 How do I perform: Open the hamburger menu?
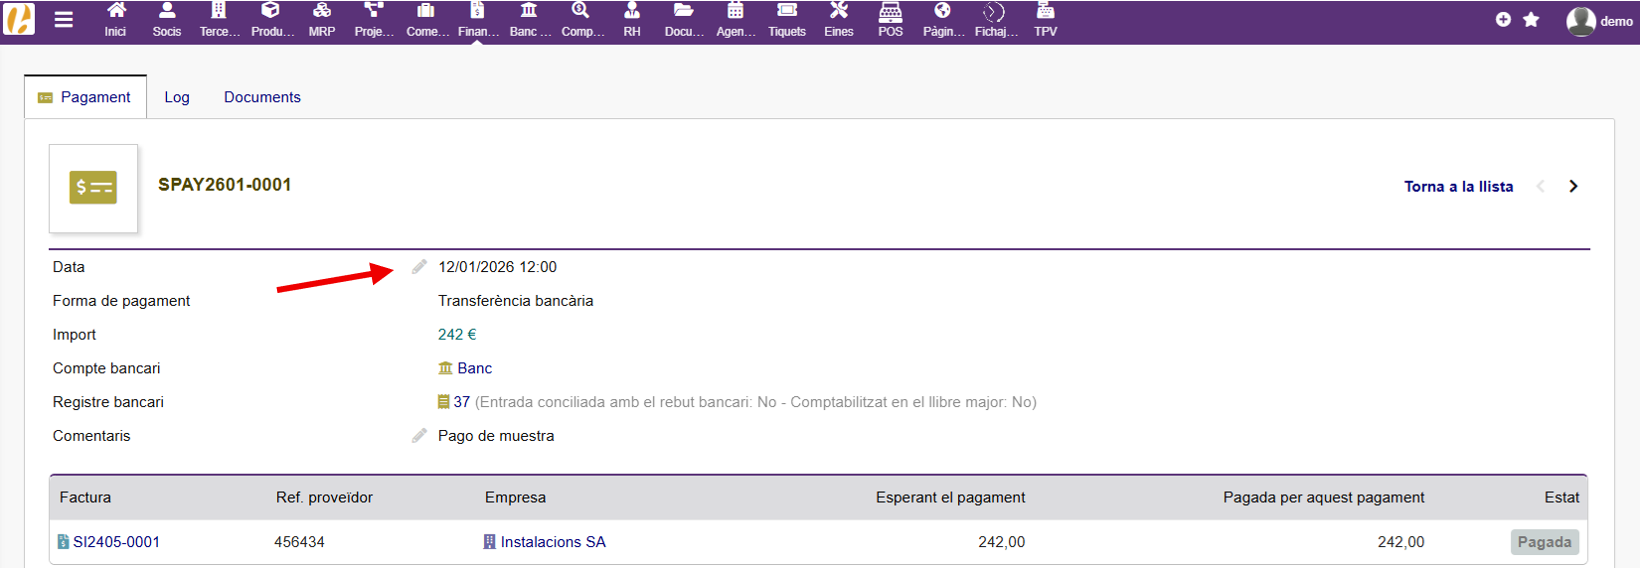(63, 20)
